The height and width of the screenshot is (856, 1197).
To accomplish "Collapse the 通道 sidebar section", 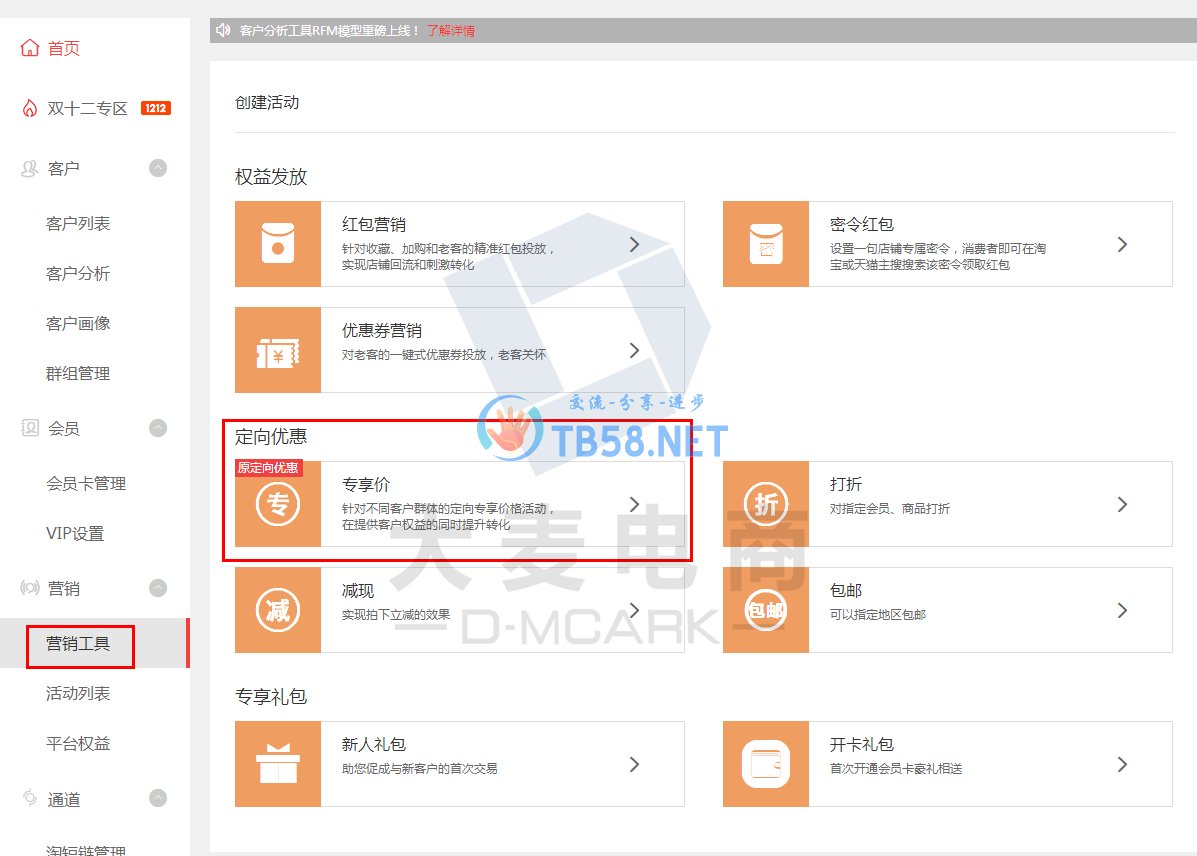I will [x=158, y=798].
